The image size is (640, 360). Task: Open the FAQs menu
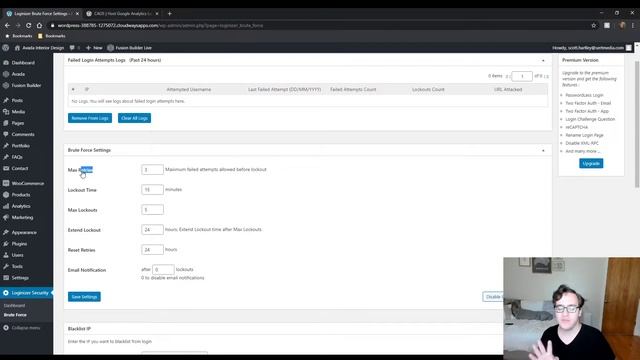tap(17, 157)
